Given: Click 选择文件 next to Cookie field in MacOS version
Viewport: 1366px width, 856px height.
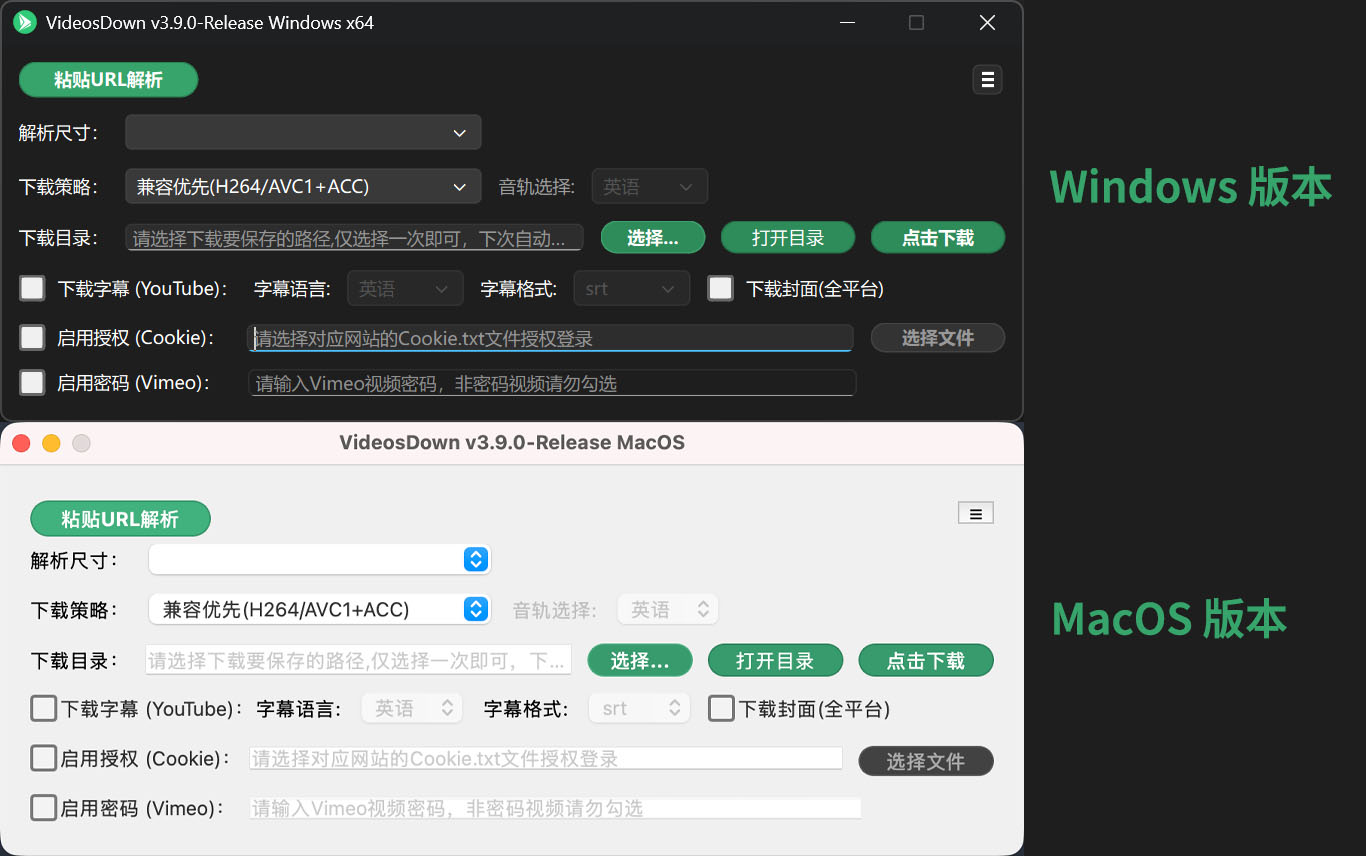Looking at the screenshot, I should pos(925,760).
